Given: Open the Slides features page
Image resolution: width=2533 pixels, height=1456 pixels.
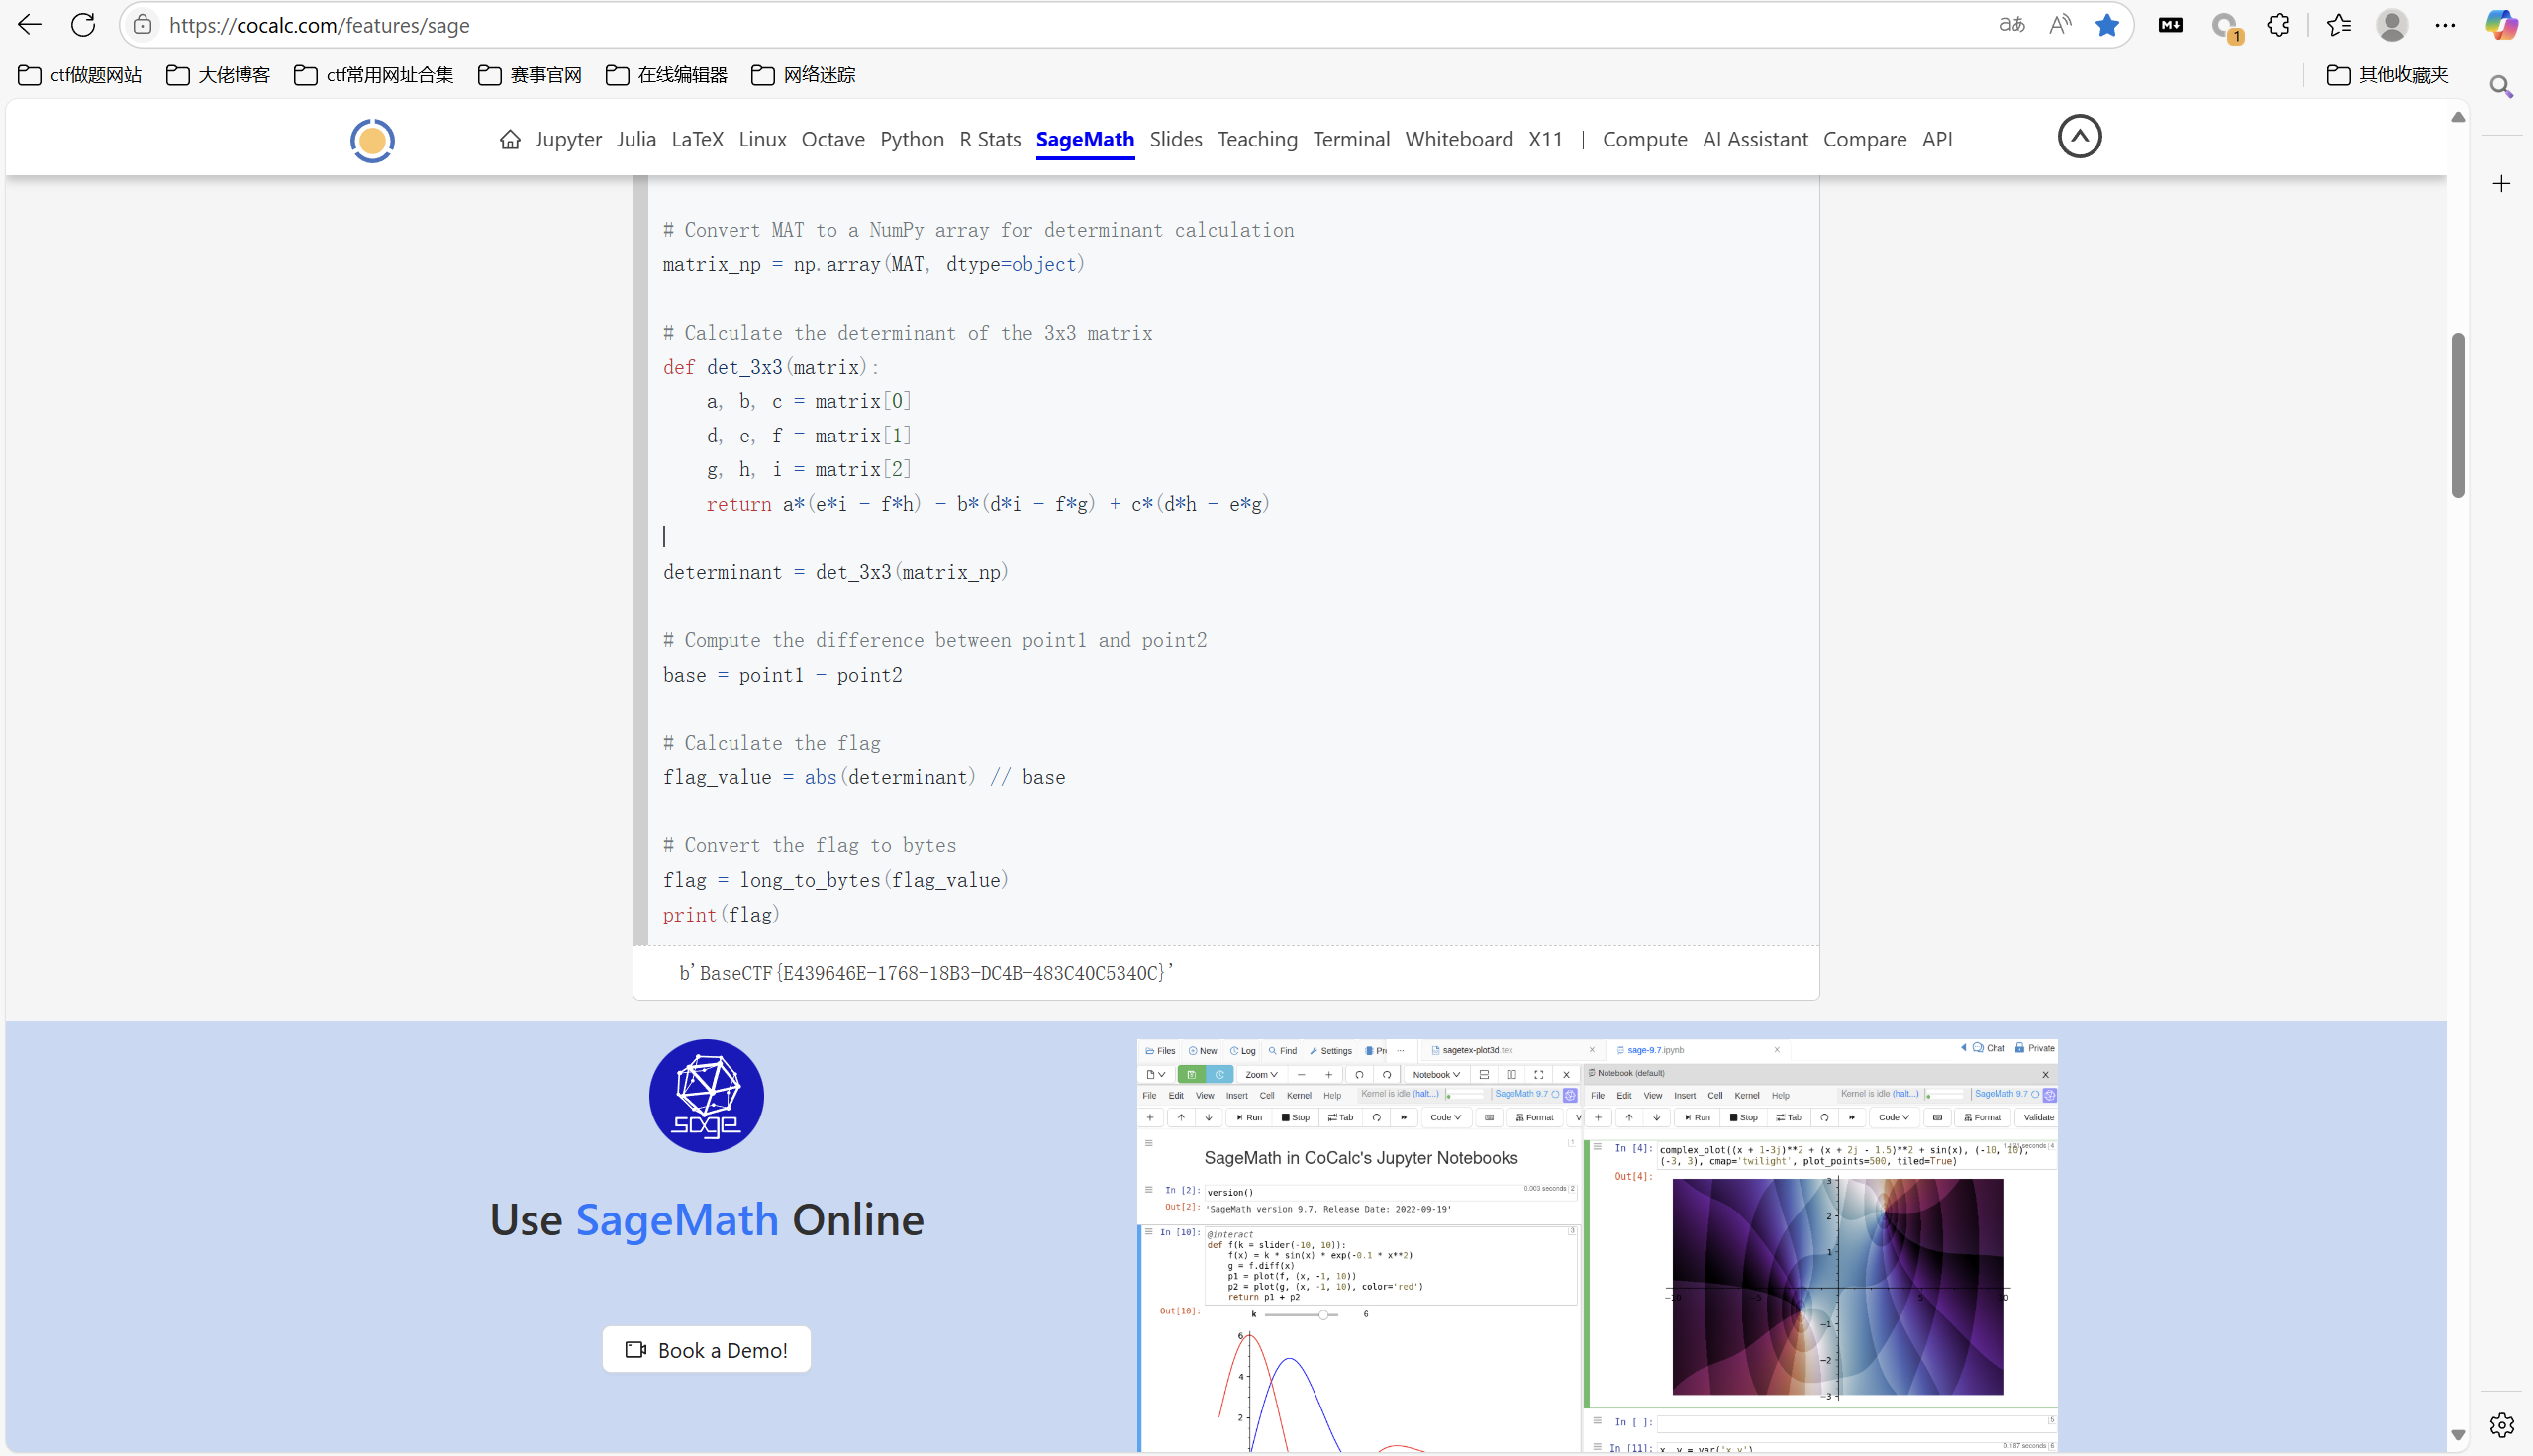Looking at the screenshot, I should (x=1176, y=139).
